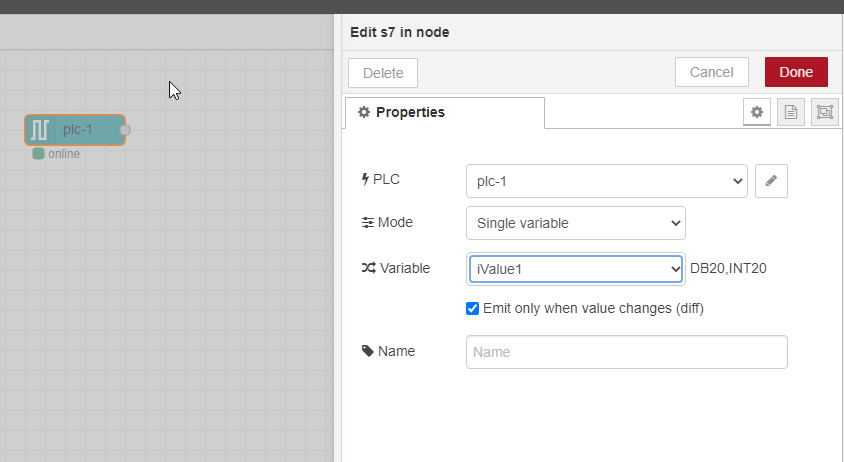
Task: Open node properties gear icon tab
Action: (x=756, y=112)
